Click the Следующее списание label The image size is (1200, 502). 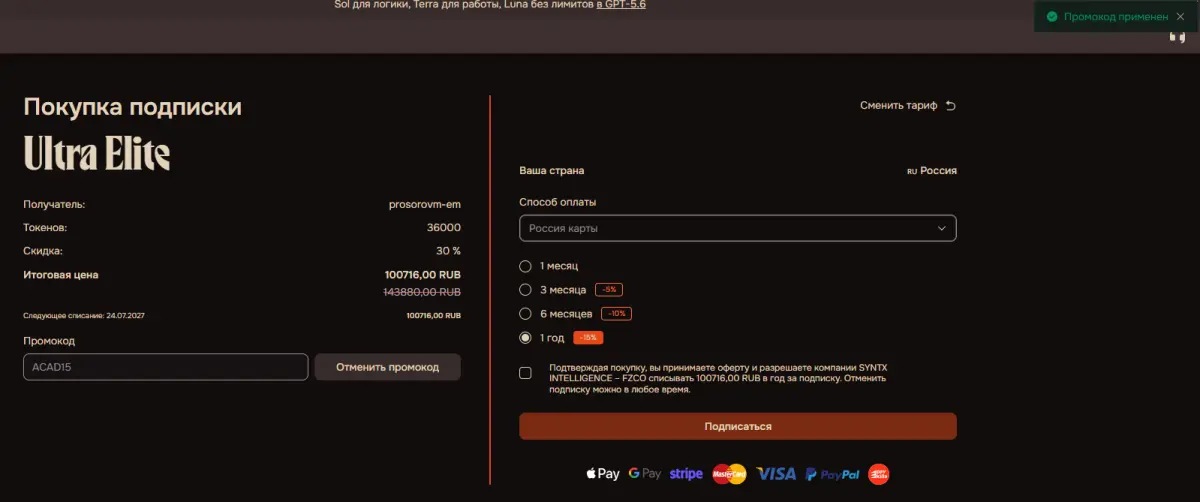pyautogui.click(x=63, y=315)
